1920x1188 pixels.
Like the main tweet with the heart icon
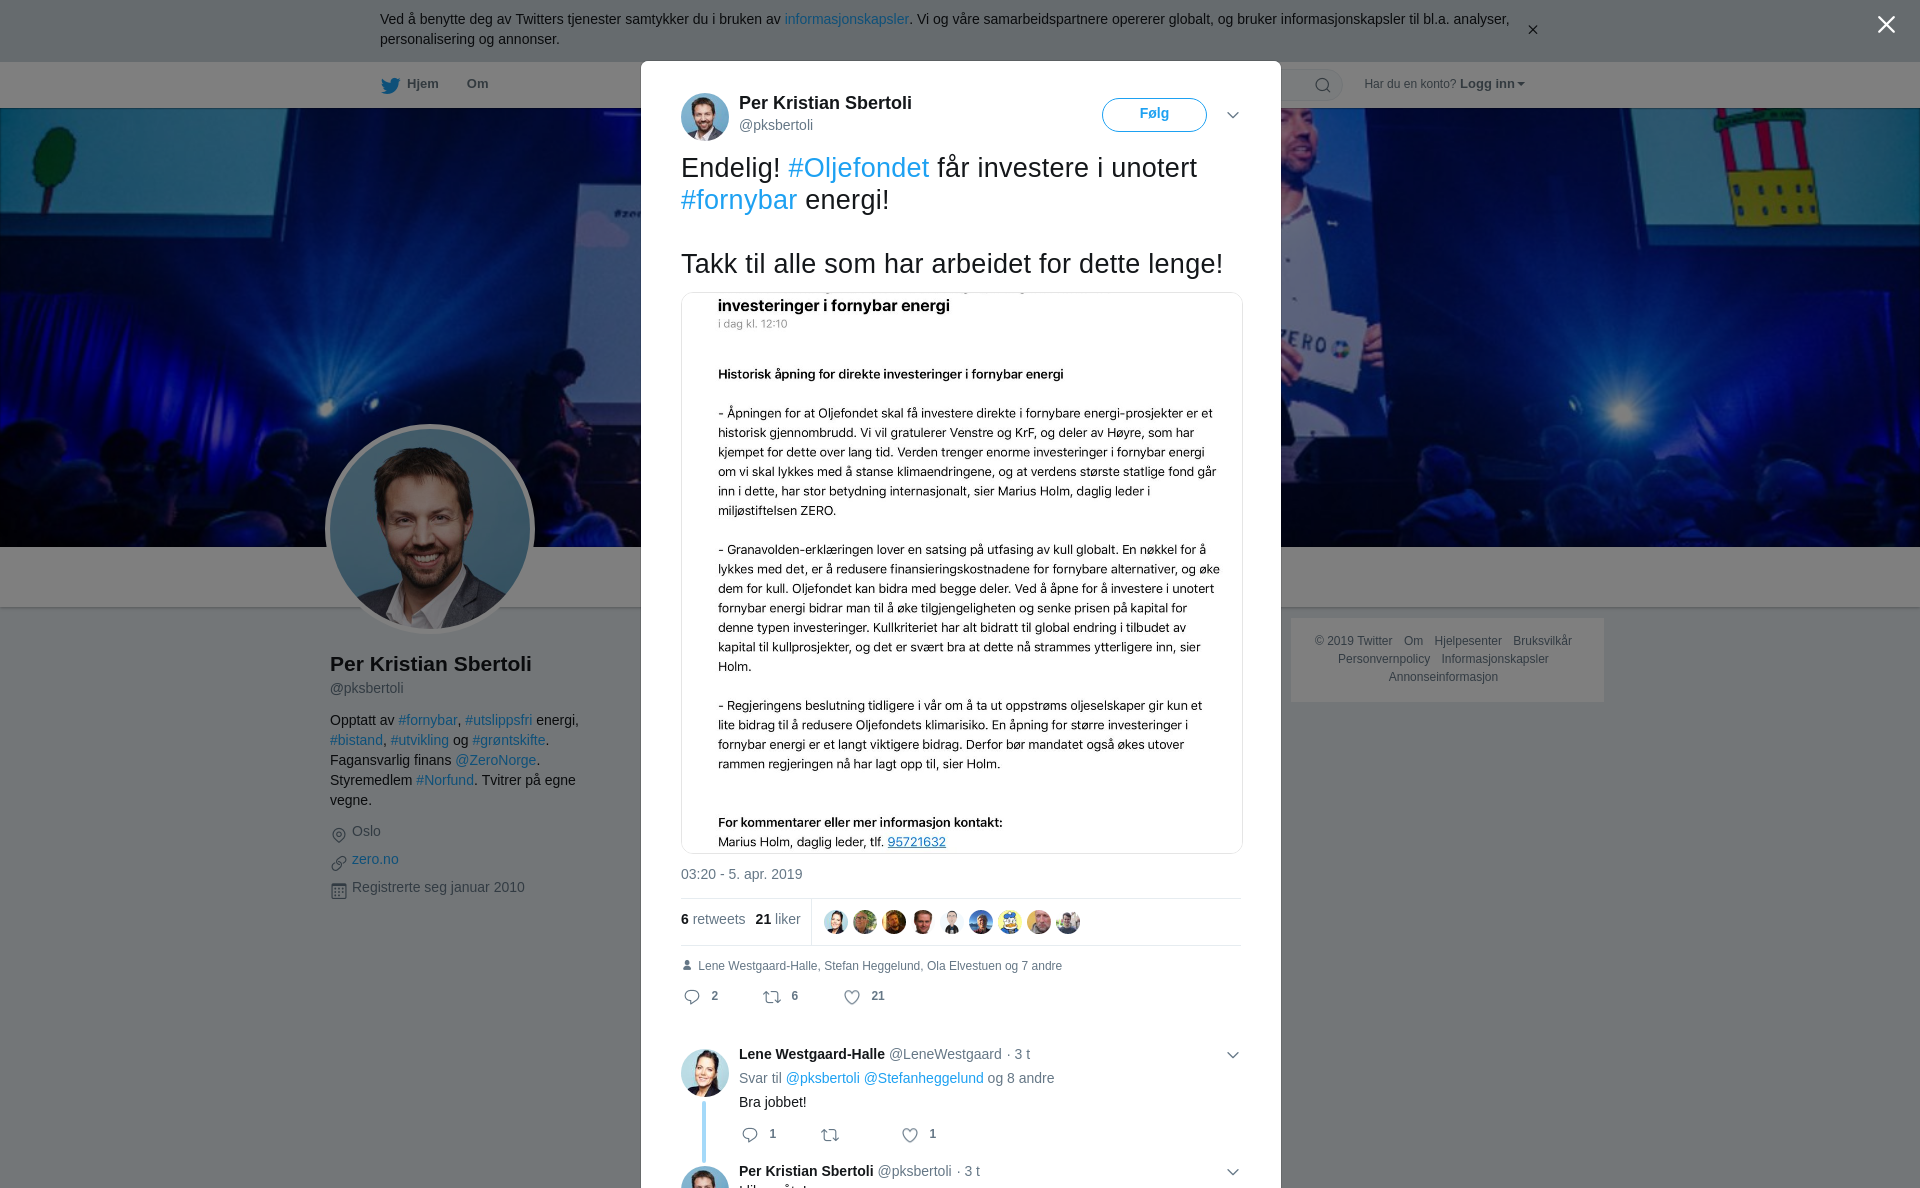click(x=852, y=997)
